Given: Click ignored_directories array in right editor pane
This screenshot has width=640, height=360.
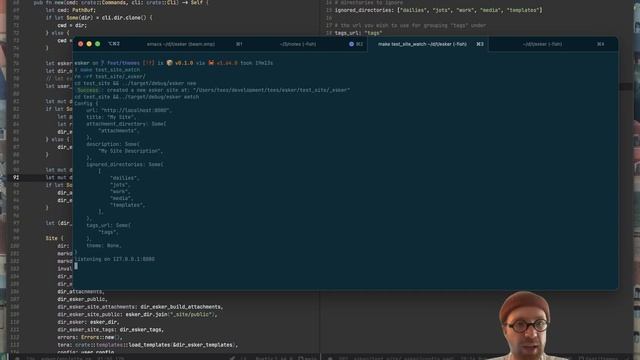Looking at the screenshot, I should click(x=438, y=10).
